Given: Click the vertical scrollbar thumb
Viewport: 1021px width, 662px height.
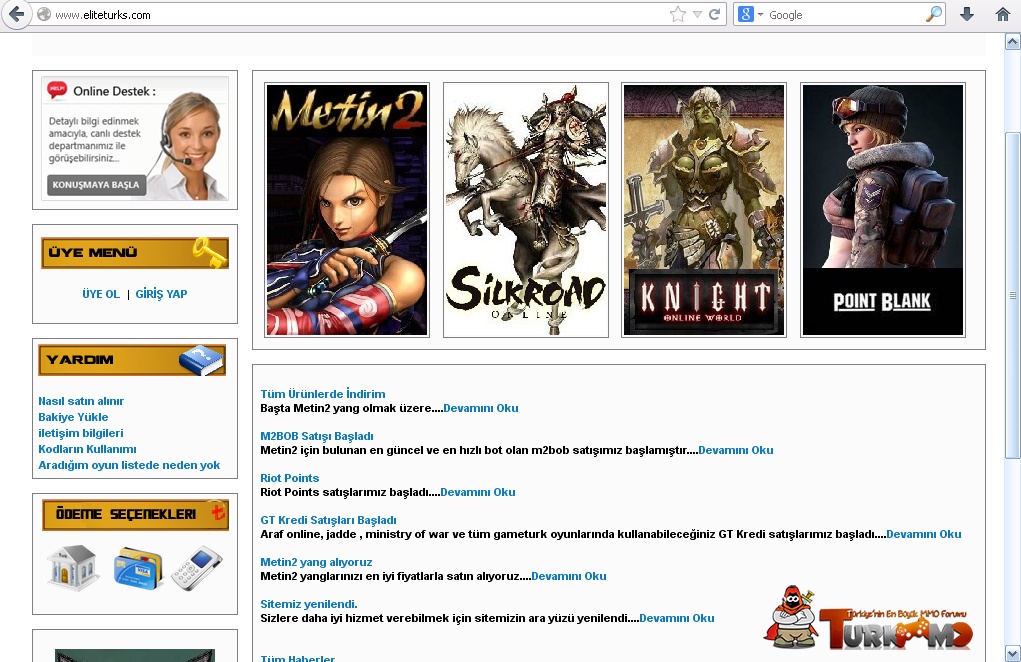Looking at the screenshot, I should (x=1013, y=295).
